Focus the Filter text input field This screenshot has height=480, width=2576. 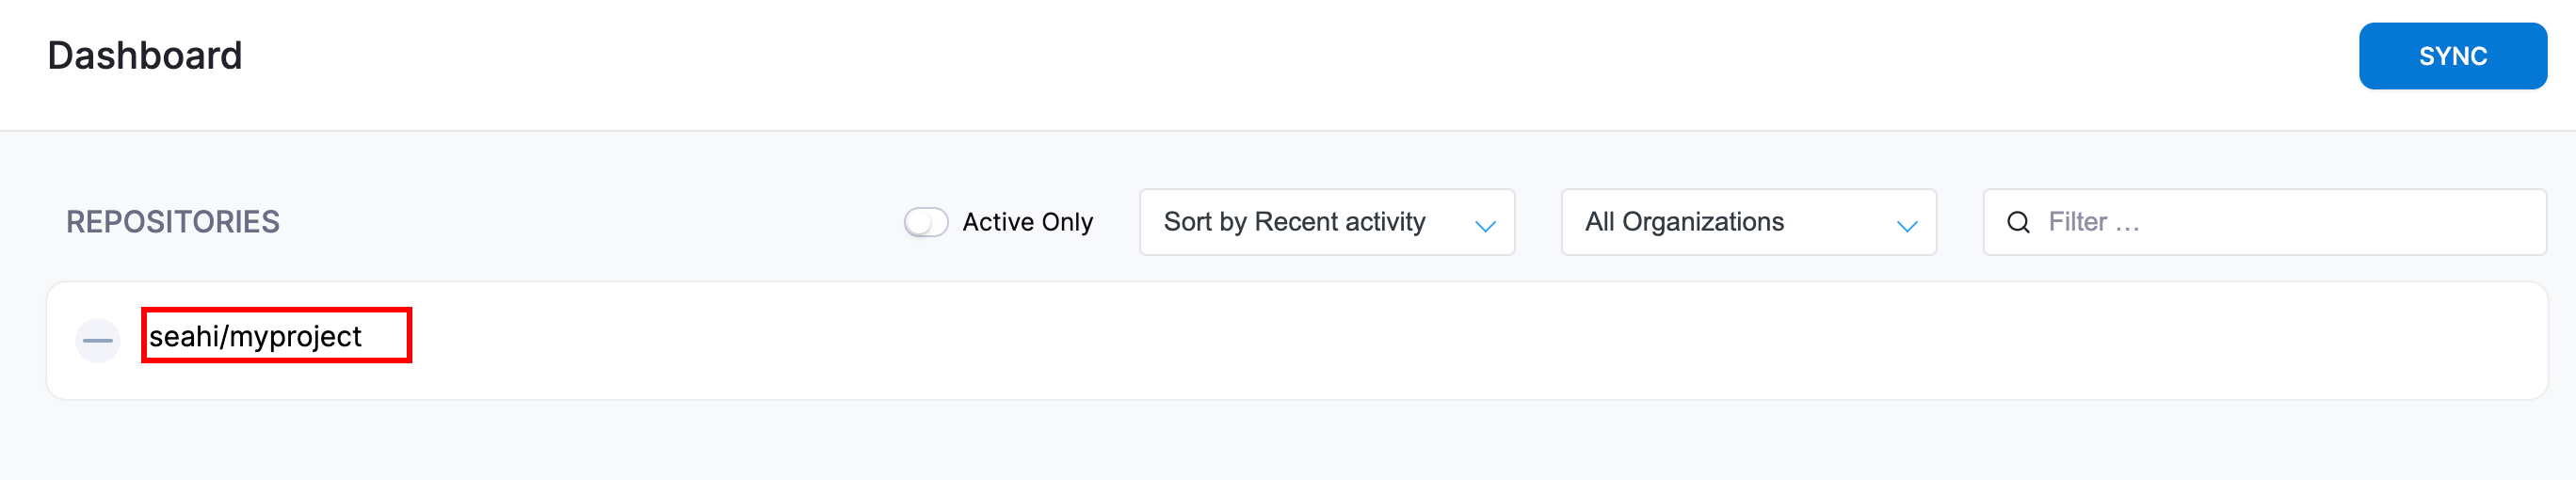coord(2265,222)
